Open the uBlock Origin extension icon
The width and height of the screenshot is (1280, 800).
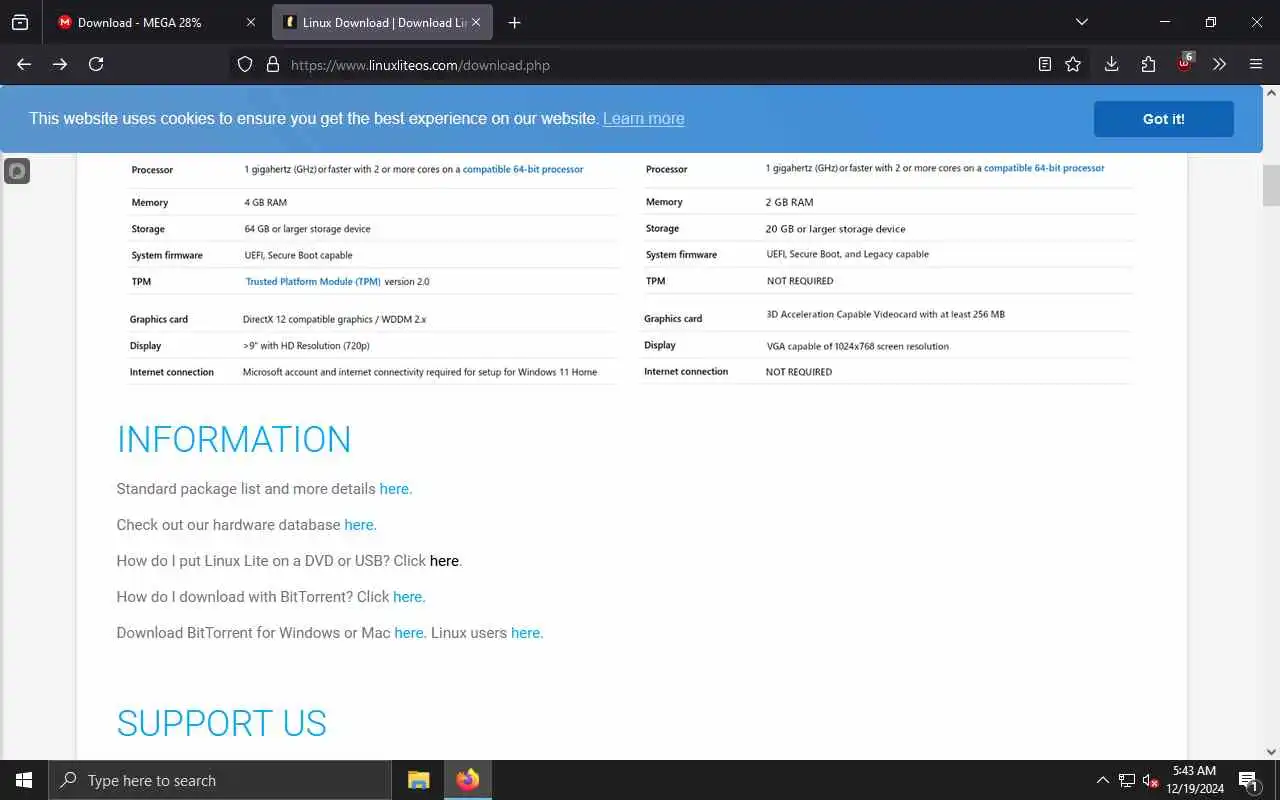1184,63
